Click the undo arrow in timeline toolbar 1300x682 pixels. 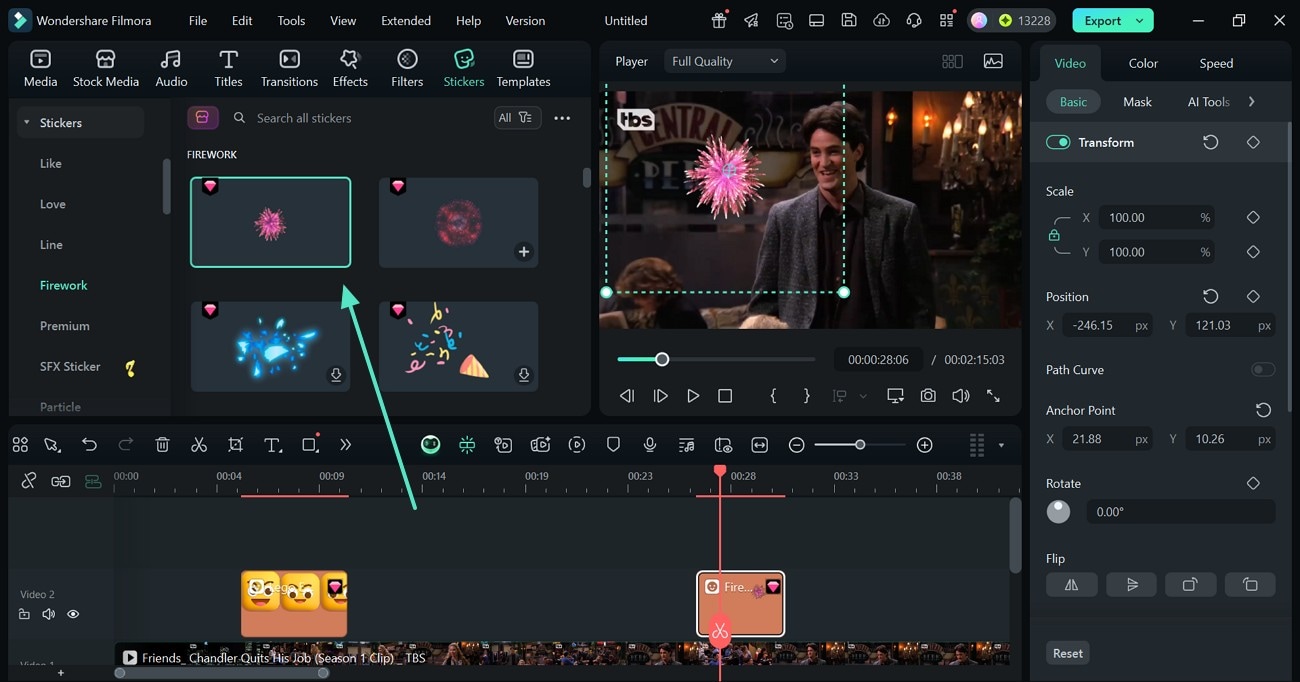(x=89, y=445)
